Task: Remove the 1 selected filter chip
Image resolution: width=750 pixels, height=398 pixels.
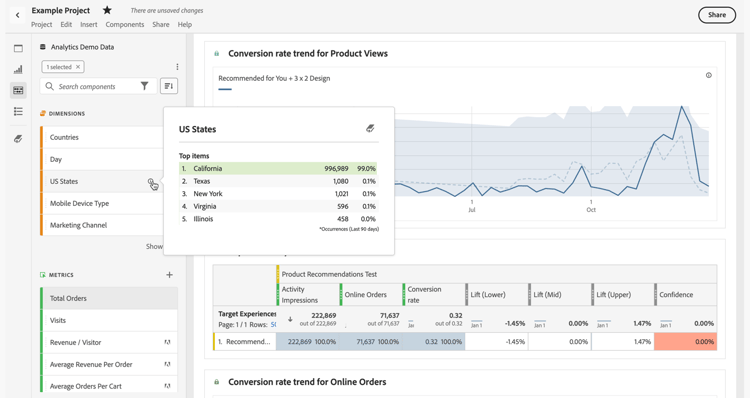Action: pos(78,67)
